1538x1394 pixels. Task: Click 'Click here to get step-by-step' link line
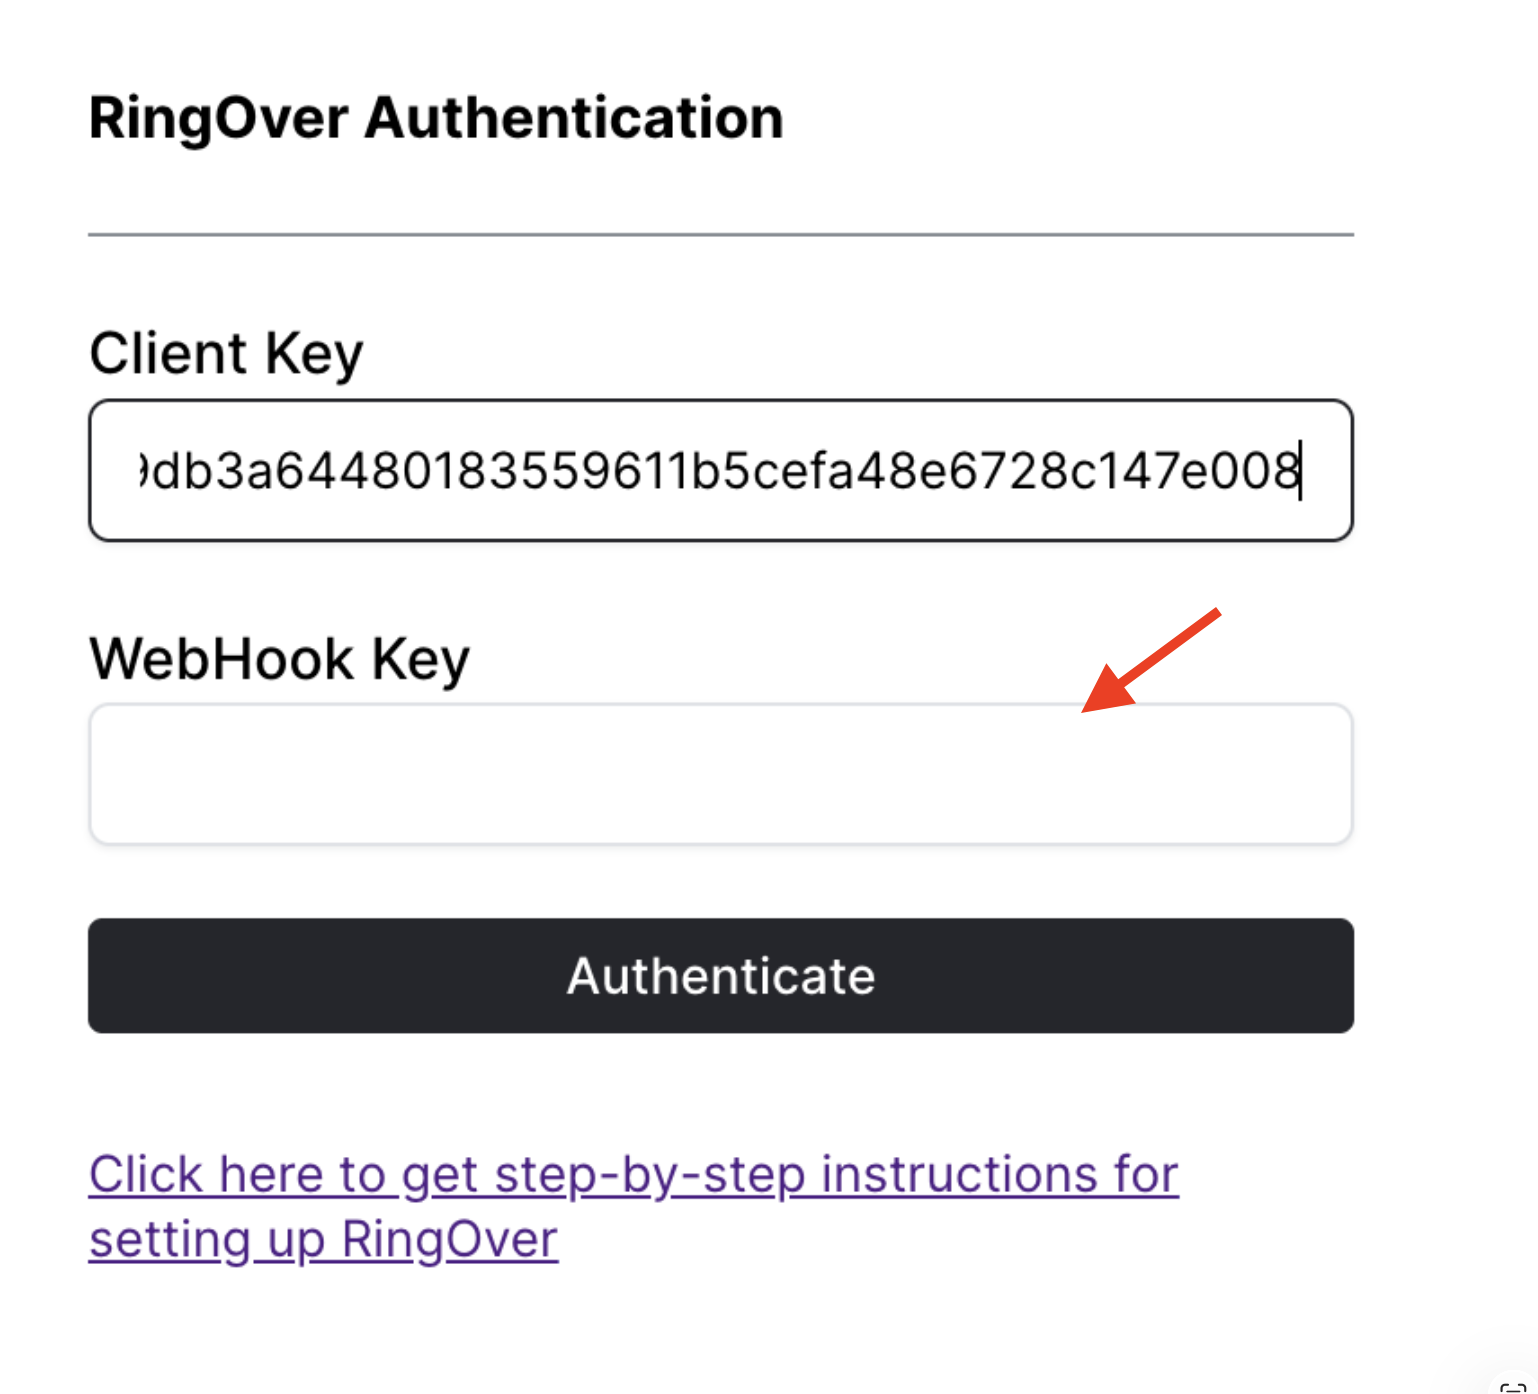click(633, 1174)
